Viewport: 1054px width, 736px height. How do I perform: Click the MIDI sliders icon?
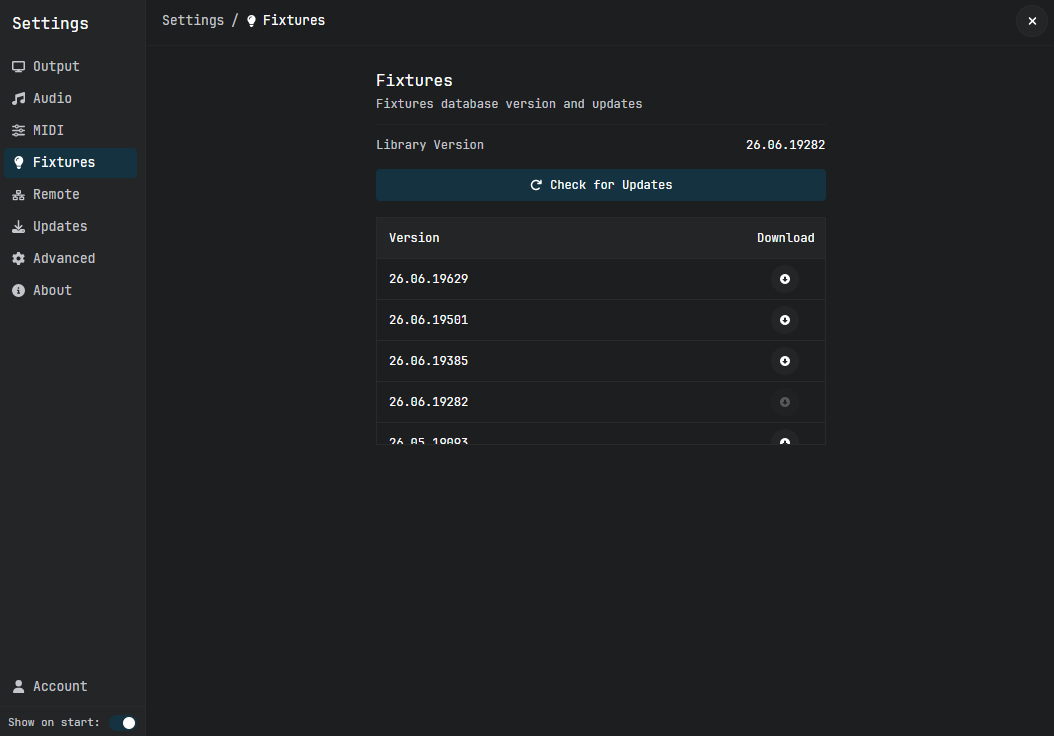pyautogui.click(x=19, y=130)
